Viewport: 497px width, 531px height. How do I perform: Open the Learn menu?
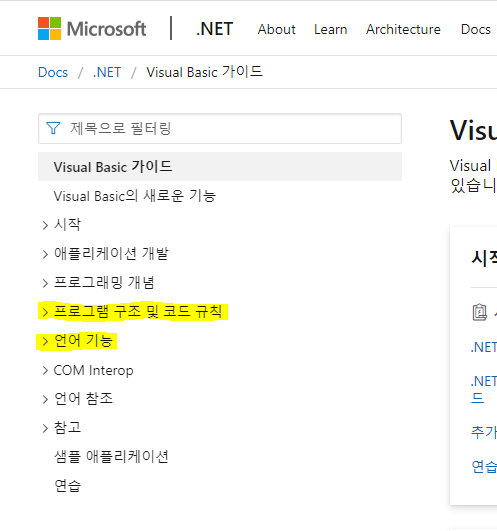pos(330,29)
